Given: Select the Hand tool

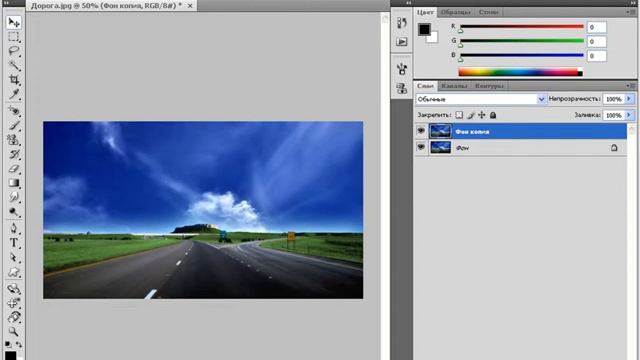Looking at the screenshot, I should point(14,317).
